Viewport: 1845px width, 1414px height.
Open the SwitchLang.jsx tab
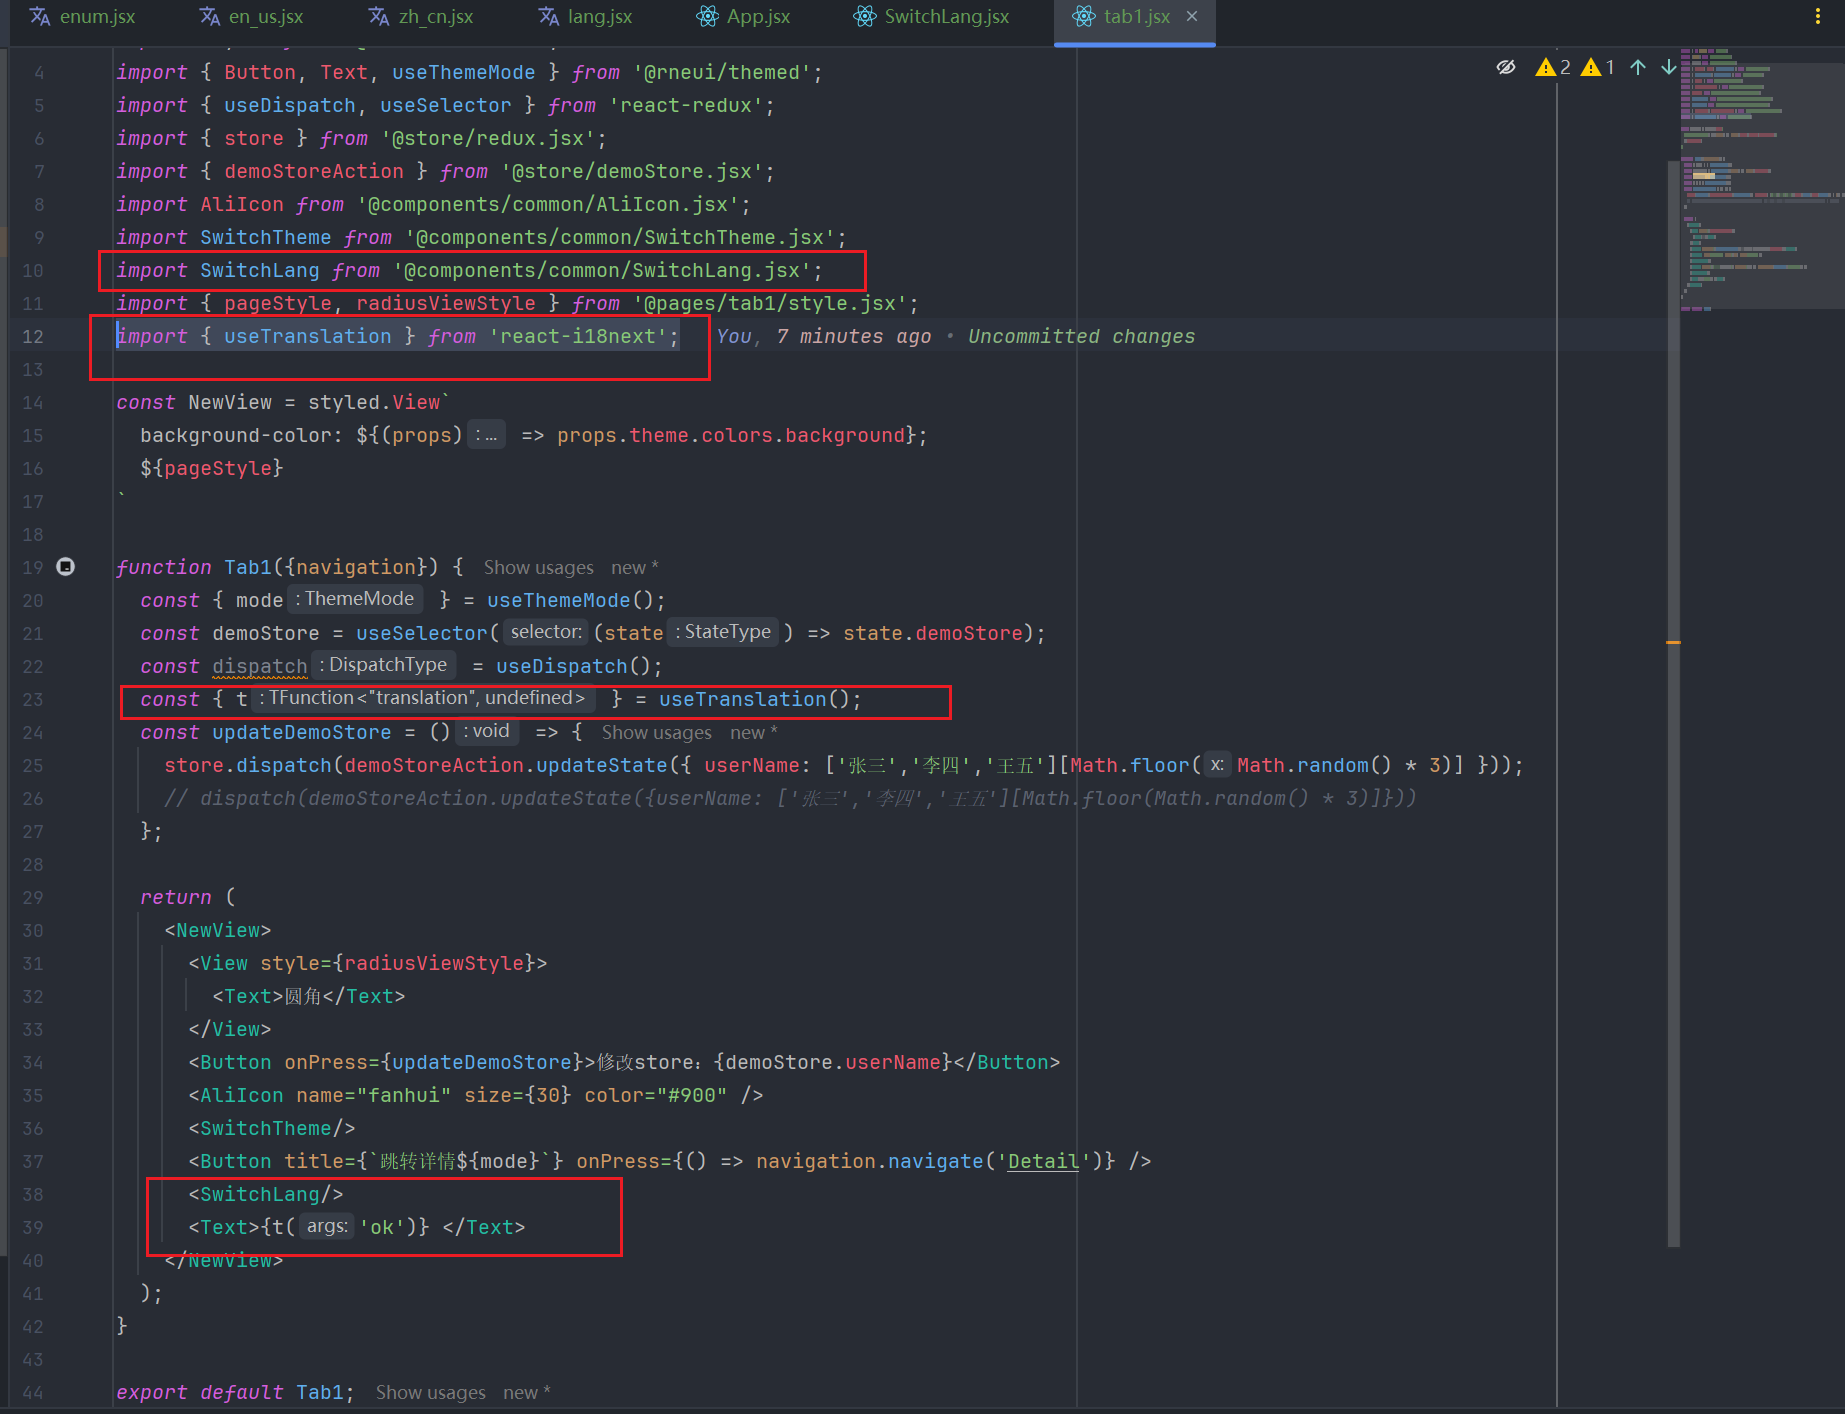(932, 17)
